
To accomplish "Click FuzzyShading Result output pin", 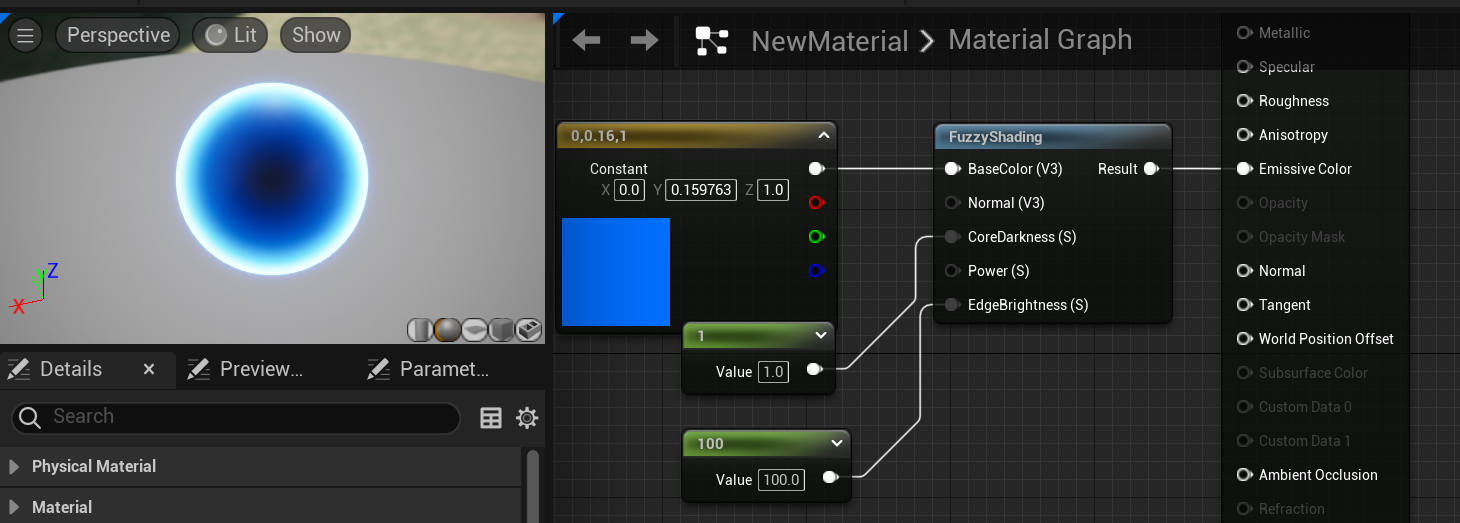I will pyautogui.click(x=1151, y=169).
